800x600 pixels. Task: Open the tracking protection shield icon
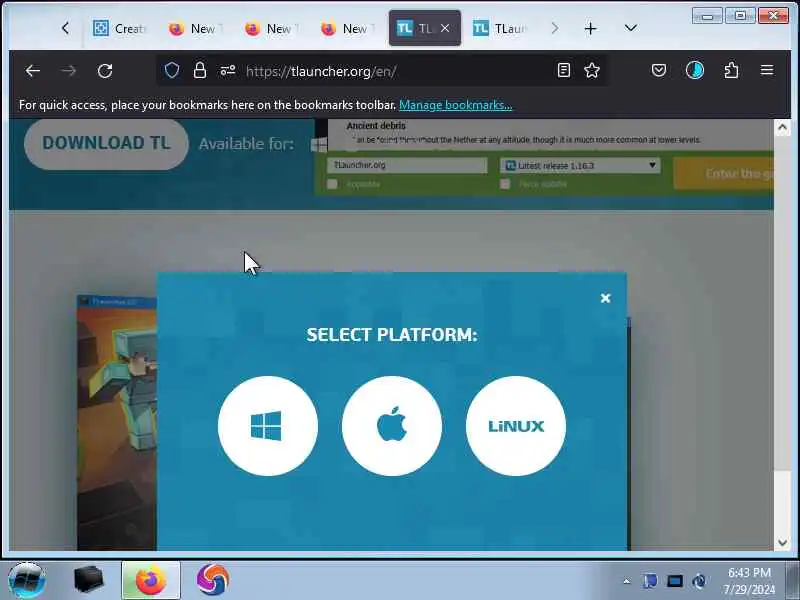tap(172, 70)
